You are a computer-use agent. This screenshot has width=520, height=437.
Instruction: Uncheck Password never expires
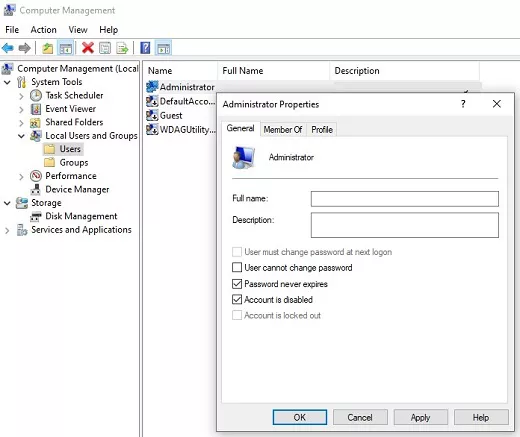tap(237, 284)
